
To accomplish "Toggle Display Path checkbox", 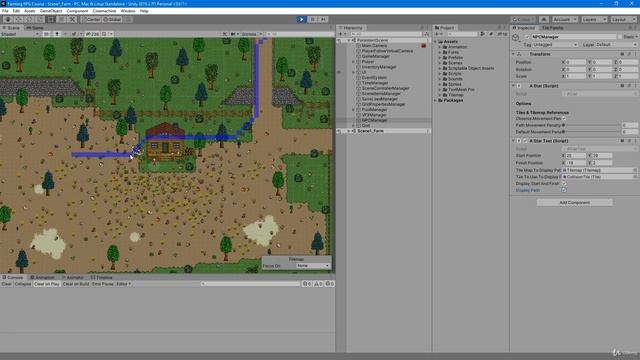I will pos(564,190).
